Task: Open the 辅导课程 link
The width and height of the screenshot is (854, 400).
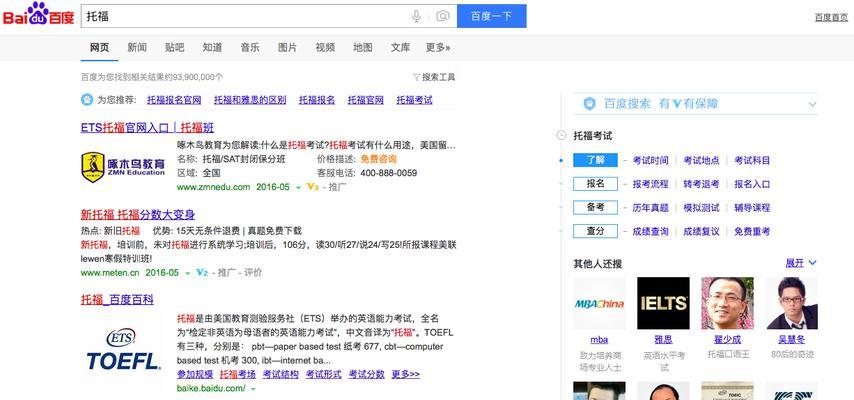Action: [752, 208]
